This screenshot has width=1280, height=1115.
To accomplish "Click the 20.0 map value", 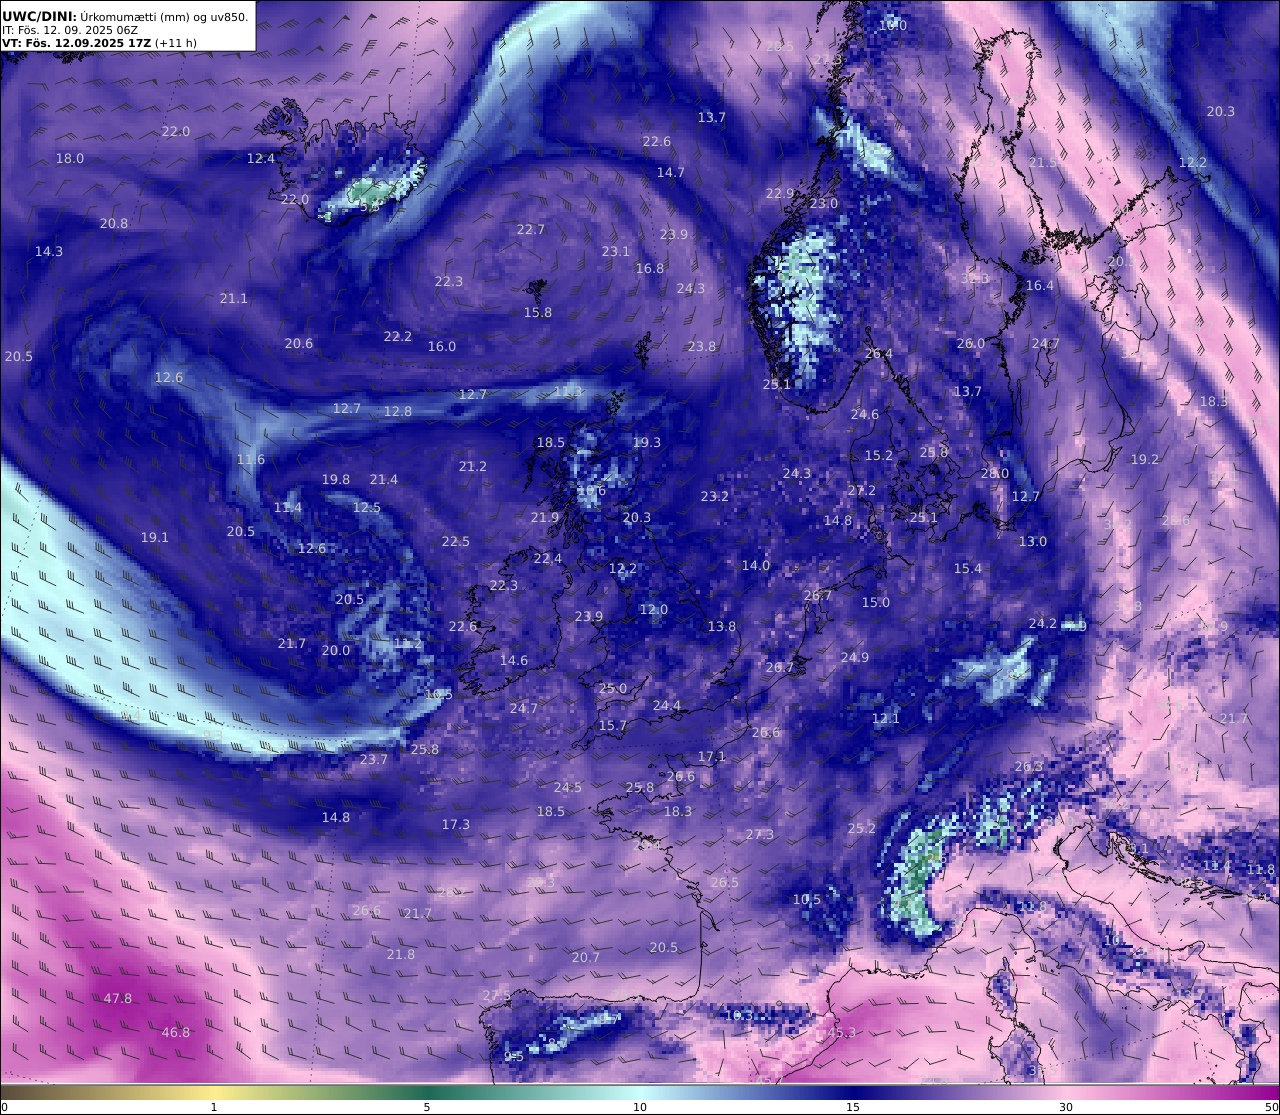I will [336, 651].
